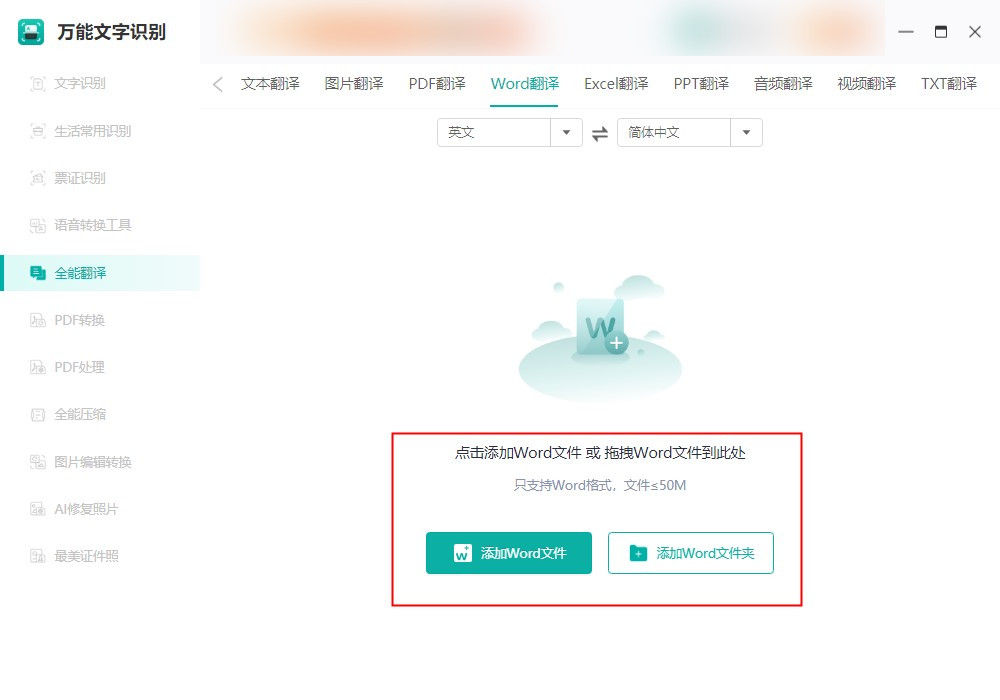Click the PDF转换 sidebar icon
The height and width of the screenshot is (700, 1000).
(x=38, y=320)
